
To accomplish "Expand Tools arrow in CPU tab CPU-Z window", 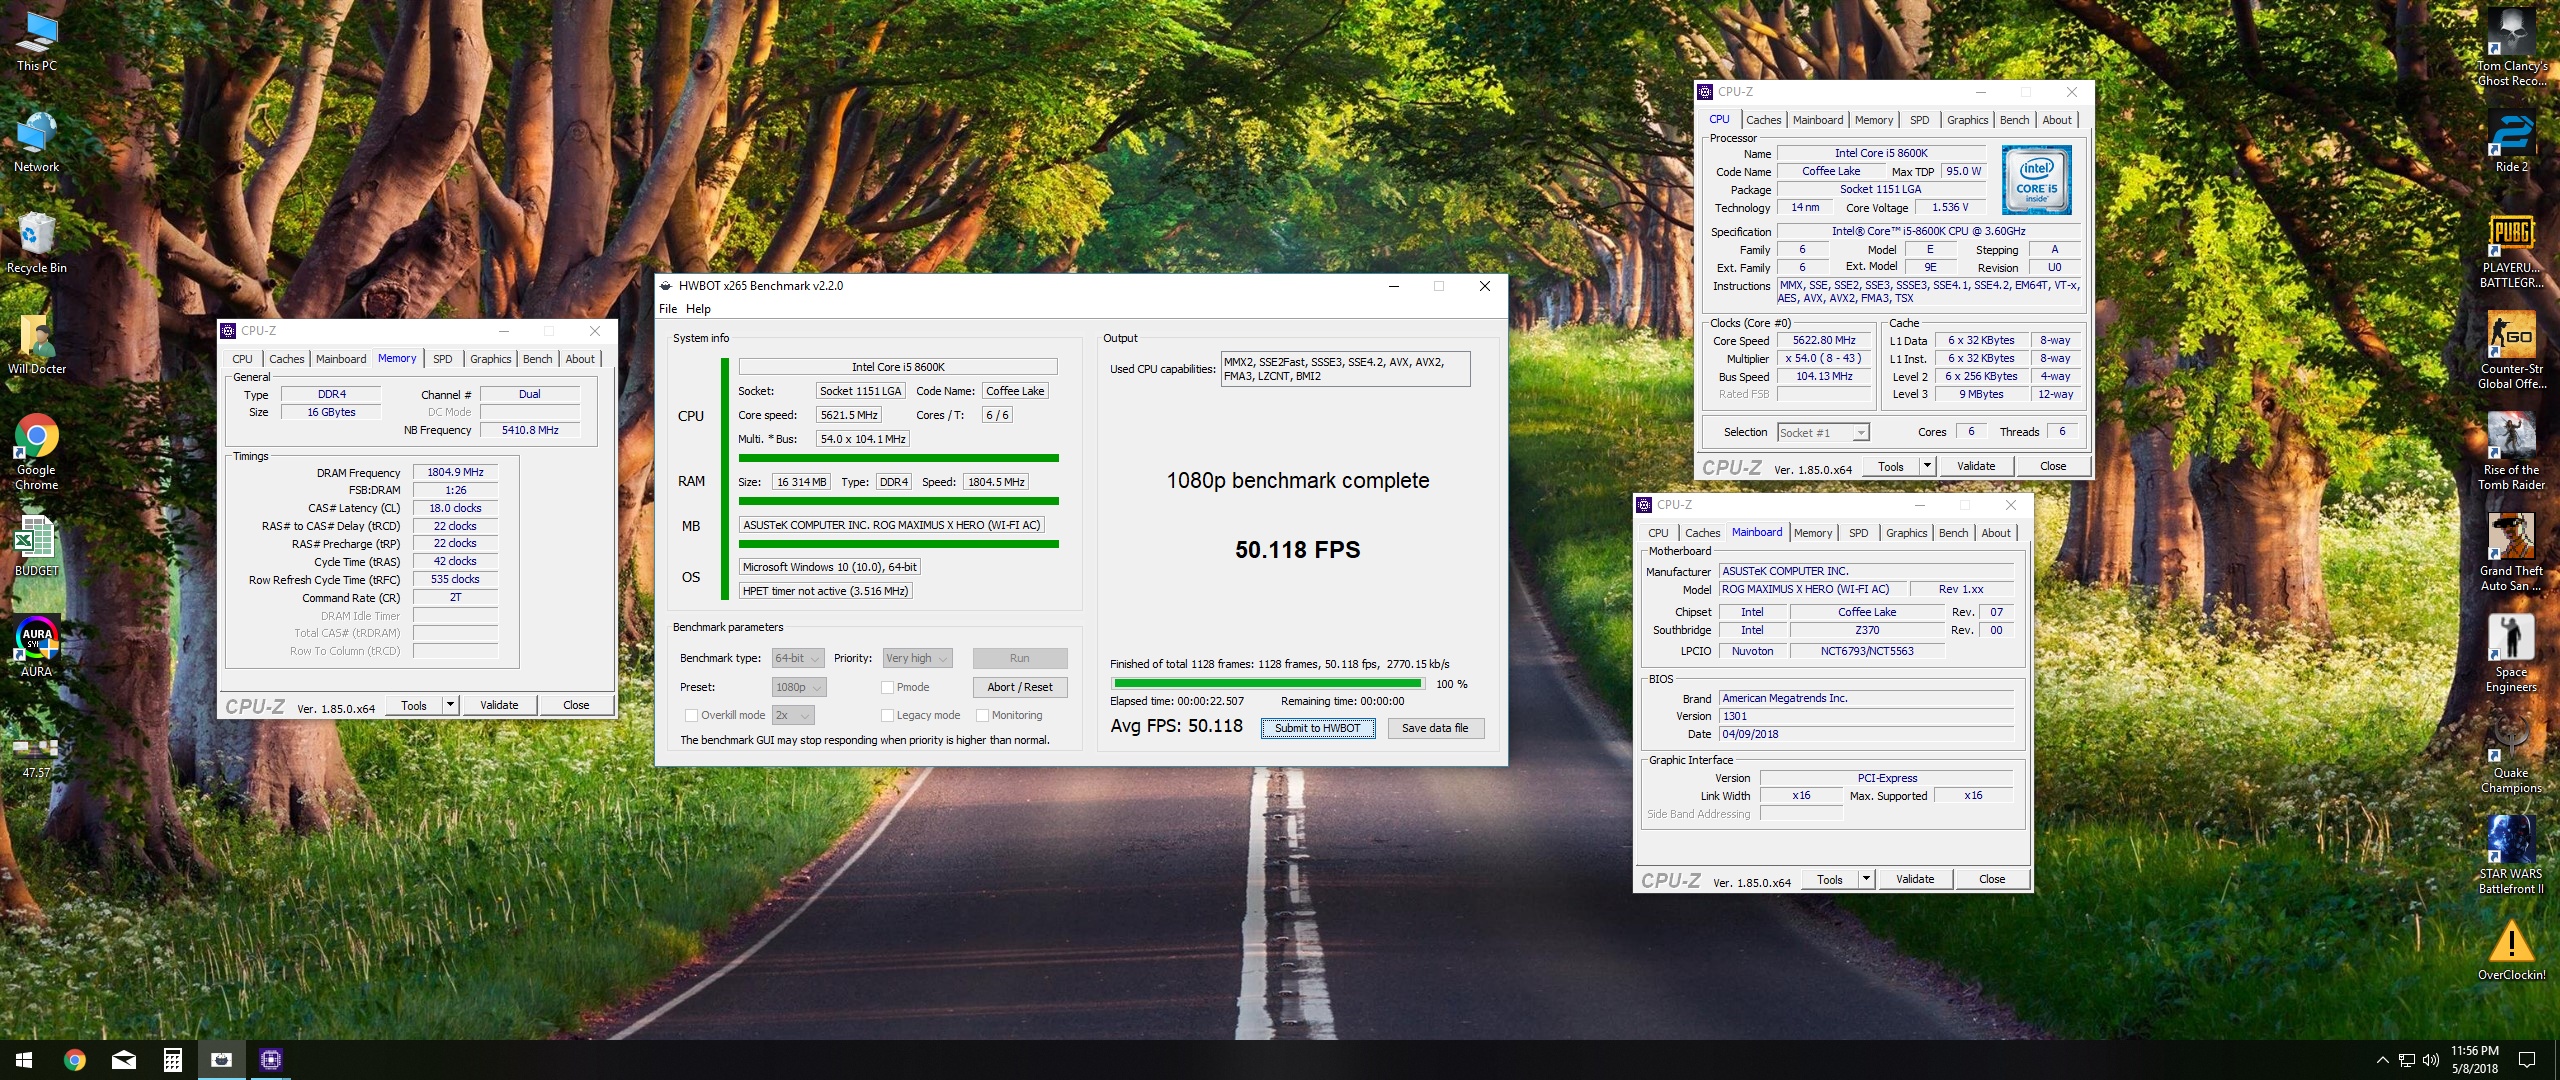I will (1927, 466).
